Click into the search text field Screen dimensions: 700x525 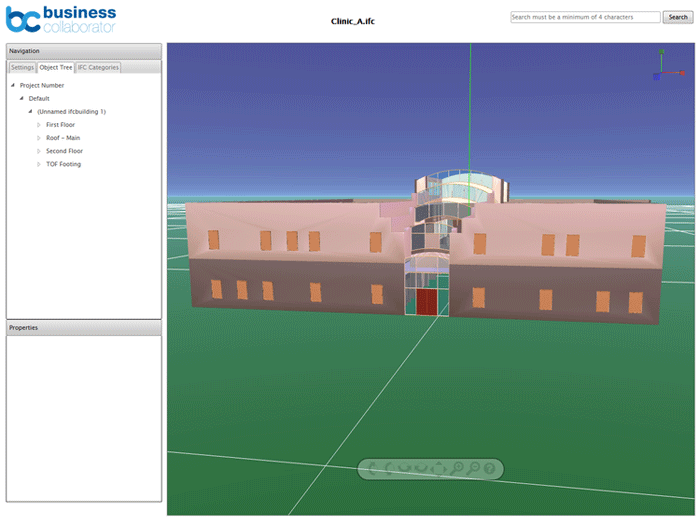coord(585,17)
